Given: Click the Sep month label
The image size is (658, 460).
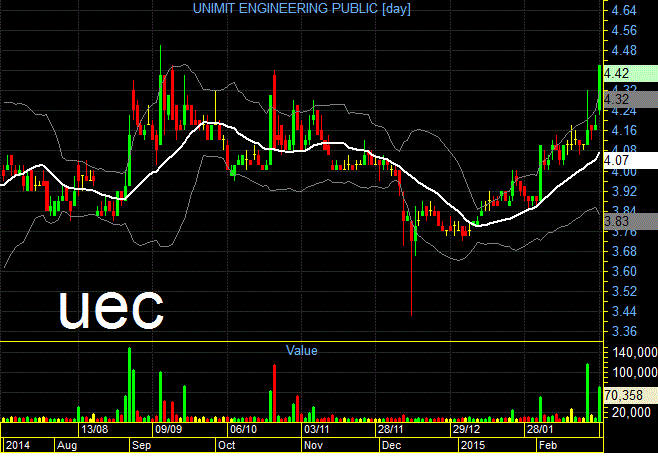Looking at the screenshot, I should tap(141, 445).
